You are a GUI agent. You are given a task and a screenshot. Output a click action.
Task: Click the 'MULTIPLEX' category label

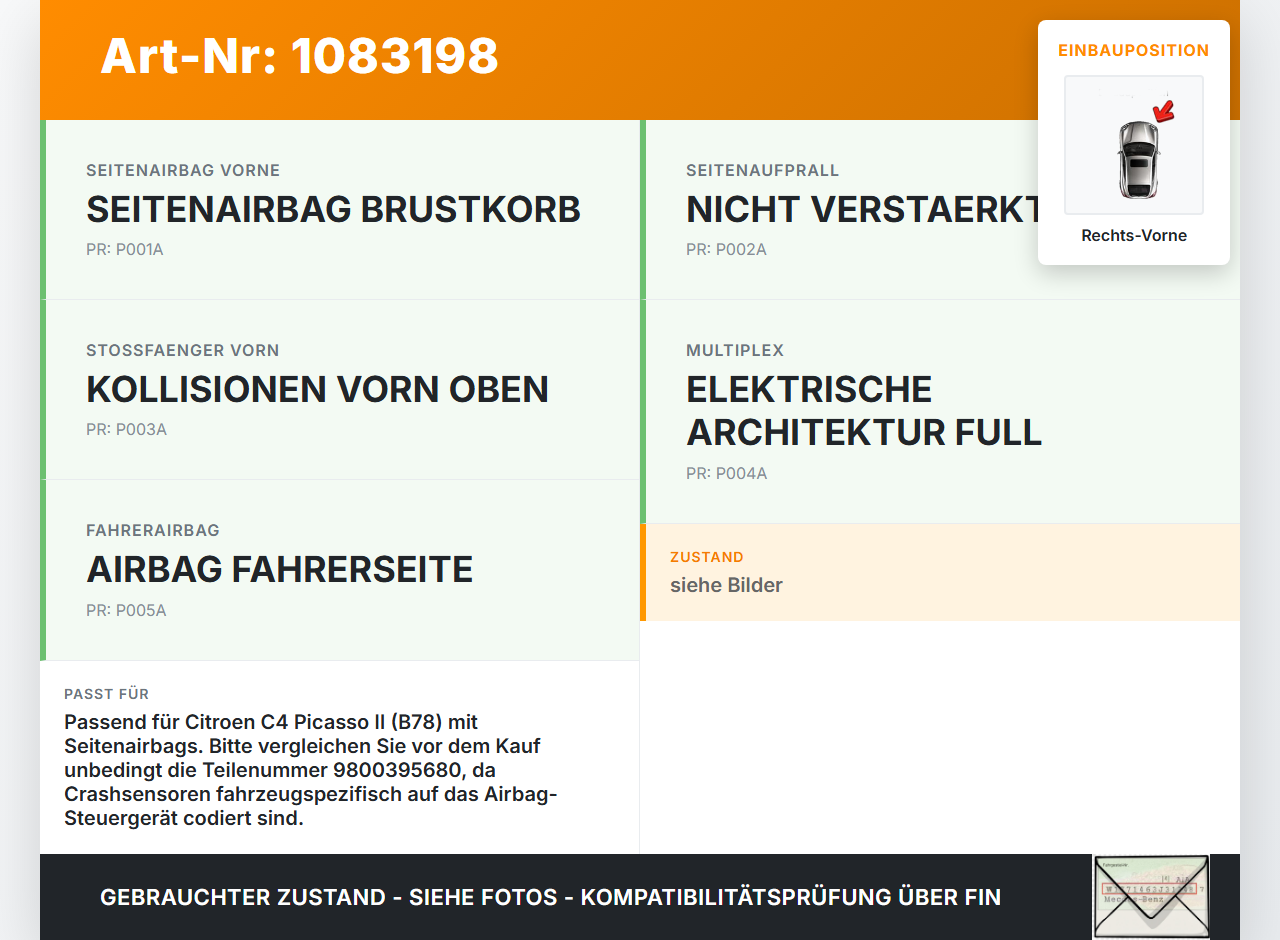(x=735, y=351)
